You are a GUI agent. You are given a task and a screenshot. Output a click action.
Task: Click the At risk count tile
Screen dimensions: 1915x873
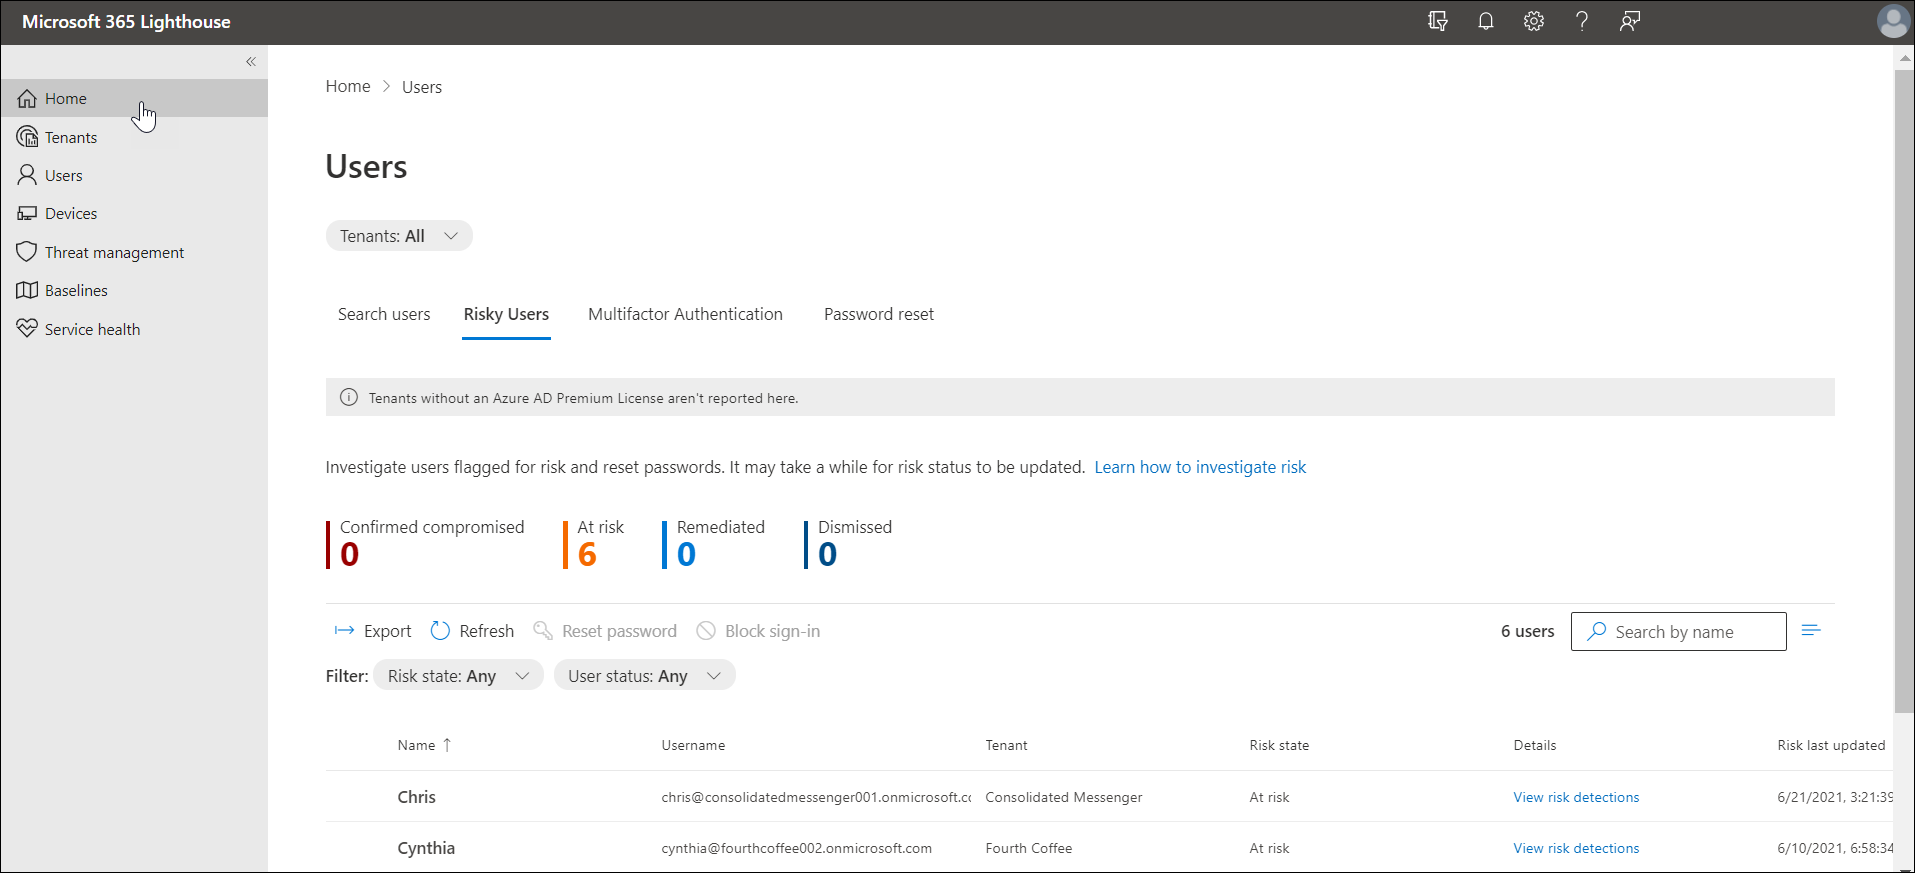click(x=594, y=544)
